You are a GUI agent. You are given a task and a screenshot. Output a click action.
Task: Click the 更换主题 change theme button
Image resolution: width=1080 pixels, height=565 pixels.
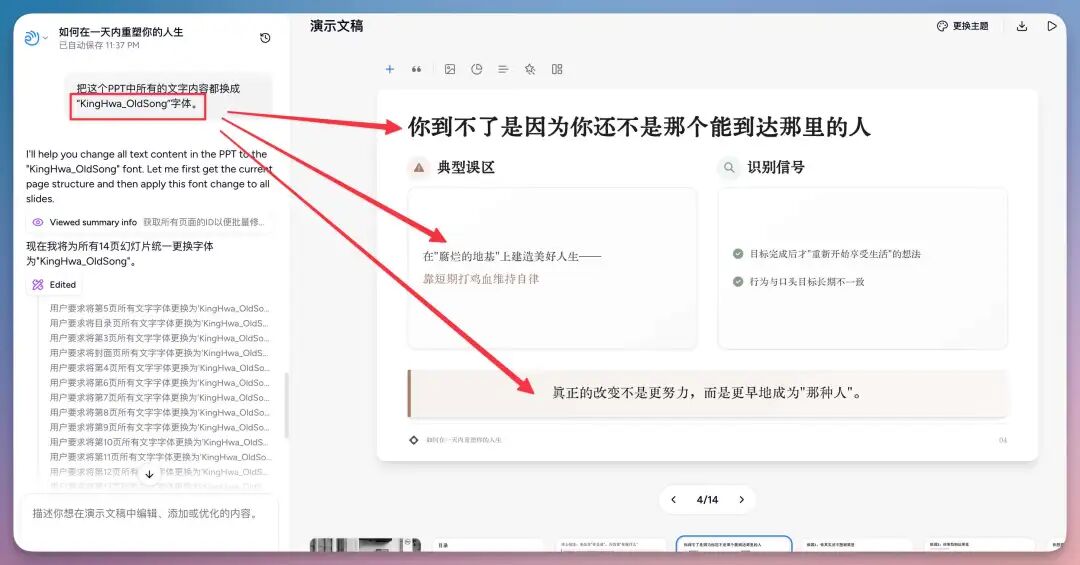point(962,26)
